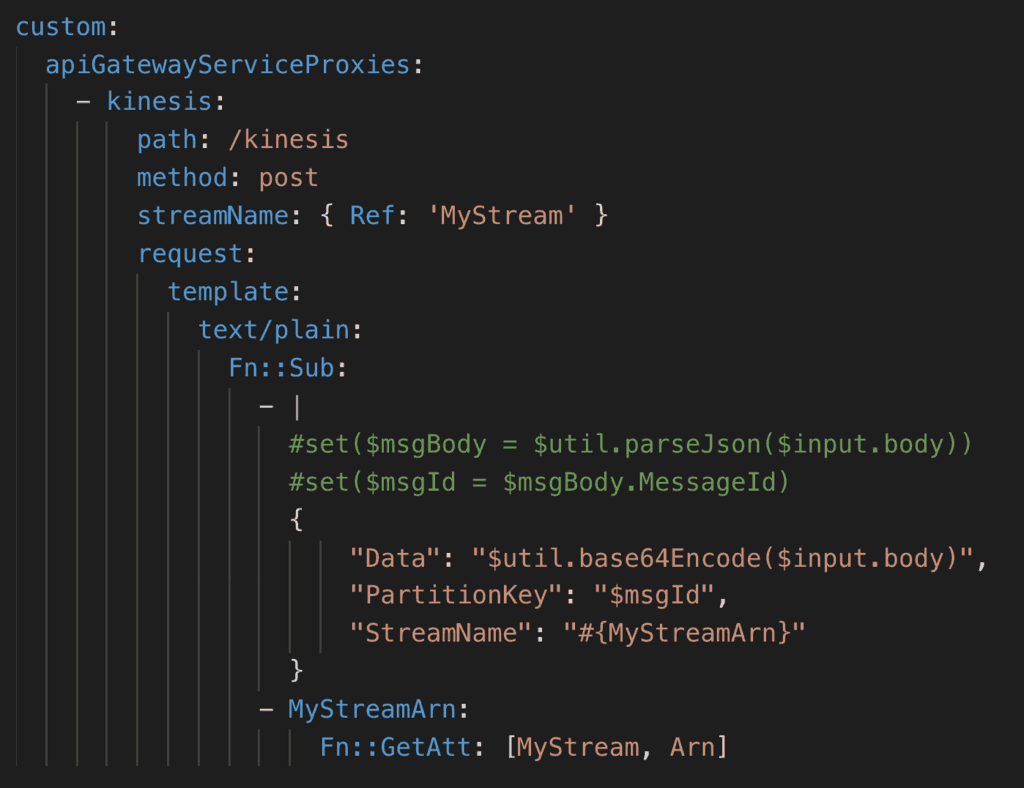Select the 'method' key
The width and height of the screenshot is (1024, 788).
click(x=182, y=178)
